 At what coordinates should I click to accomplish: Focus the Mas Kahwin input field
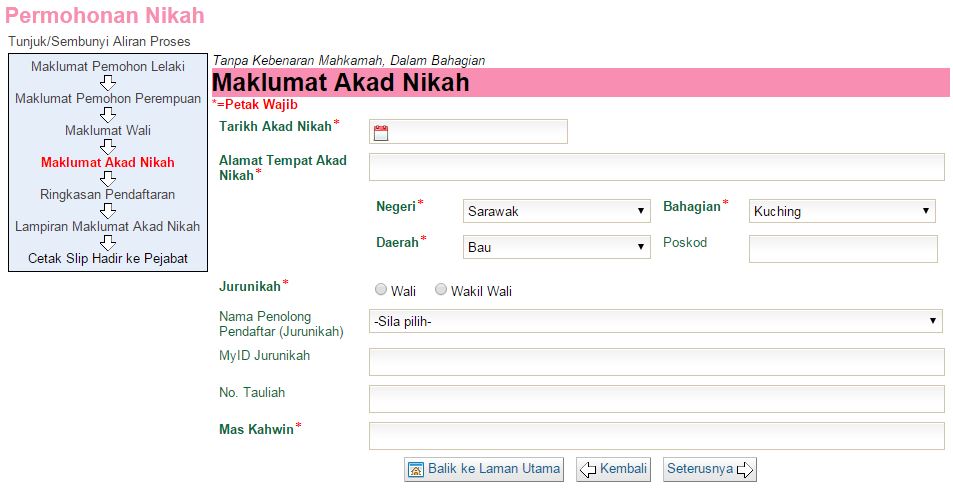tap(657, 436)
